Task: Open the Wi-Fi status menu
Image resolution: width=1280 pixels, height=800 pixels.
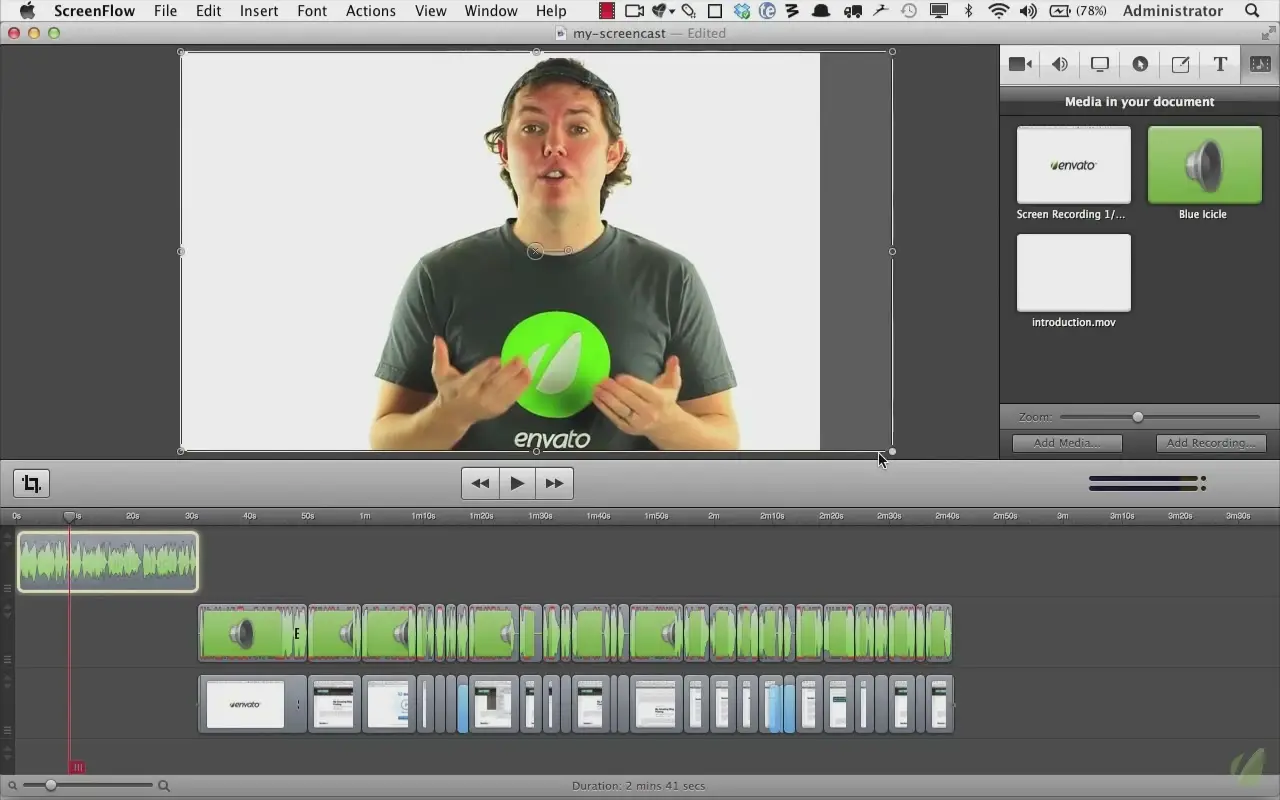Action: (x=998, y=11)
